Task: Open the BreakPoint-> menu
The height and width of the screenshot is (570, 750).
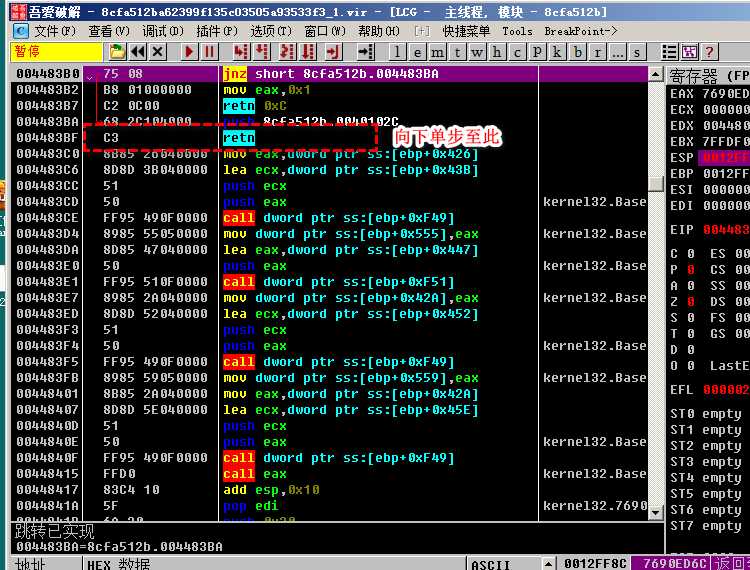Action: 581,31
